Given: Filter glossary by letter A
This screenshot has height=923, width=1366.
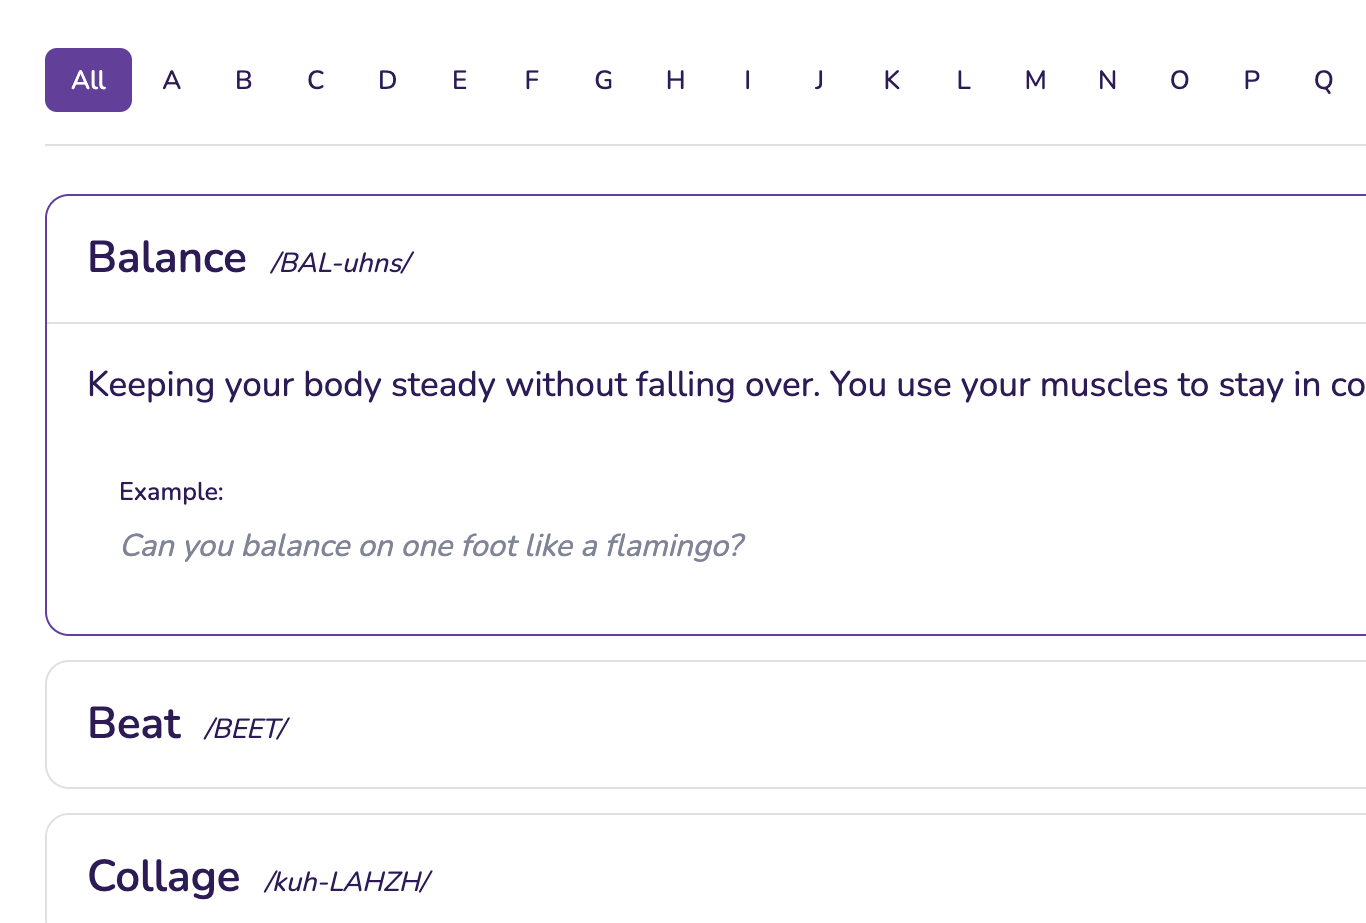Looking at the screenshot, I should (172, 80).
